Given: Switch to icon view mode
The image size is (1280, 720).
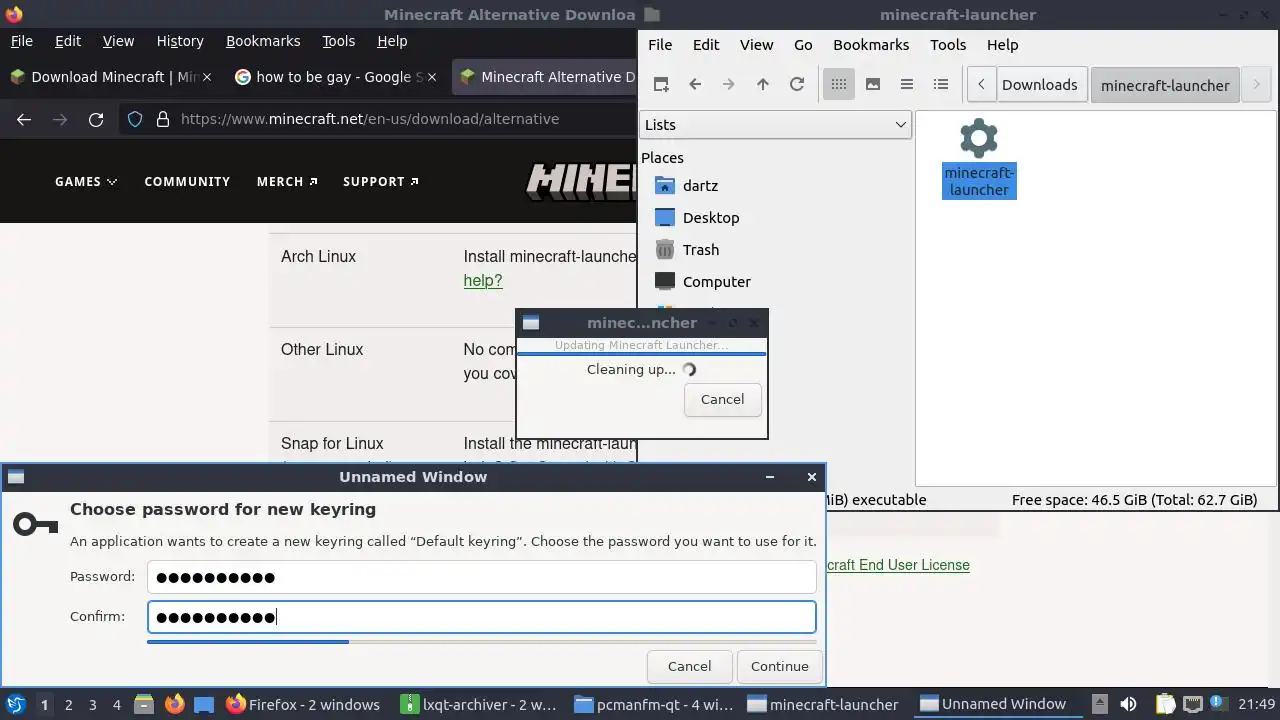Looking at the screenshot, I should [839, 85].
